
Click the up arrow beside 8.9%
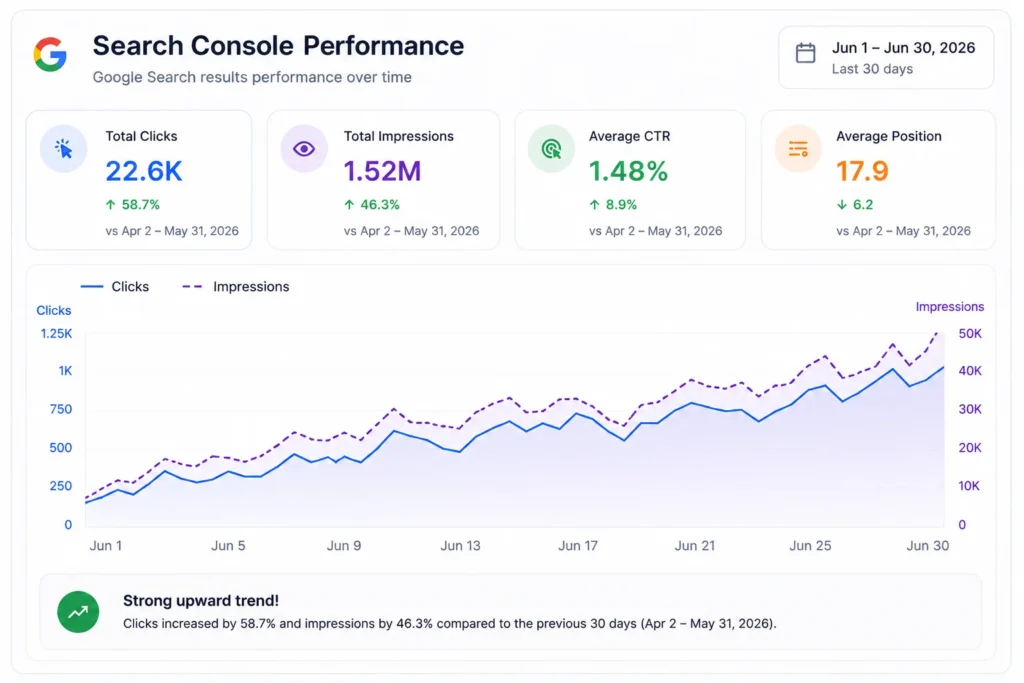[x=594, y=204]
